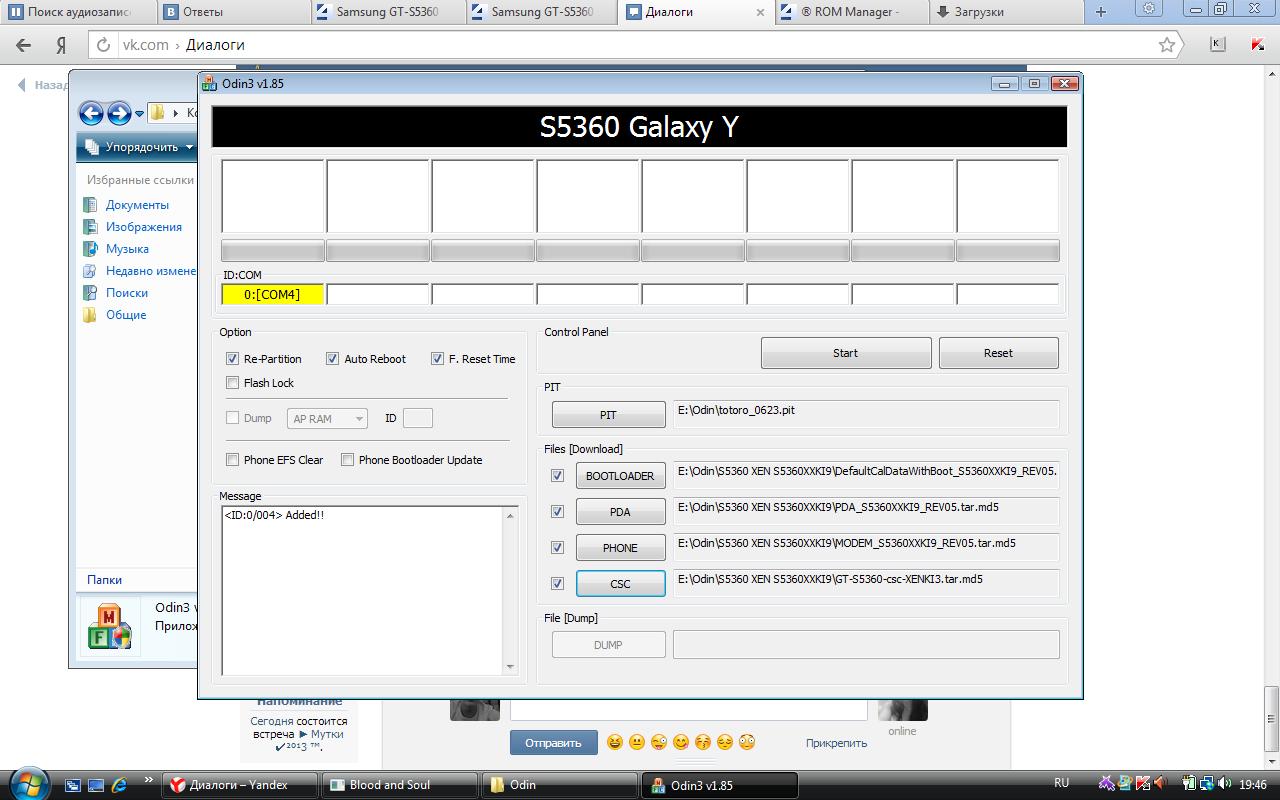
Task: Click the Yandex Я home icon
Action: (61, 45)
